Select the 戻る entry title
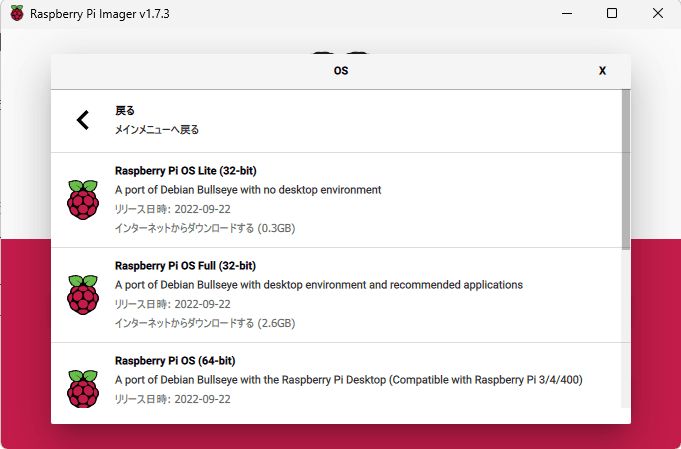Viewport: 681px width, 449px height. (125, 111)
